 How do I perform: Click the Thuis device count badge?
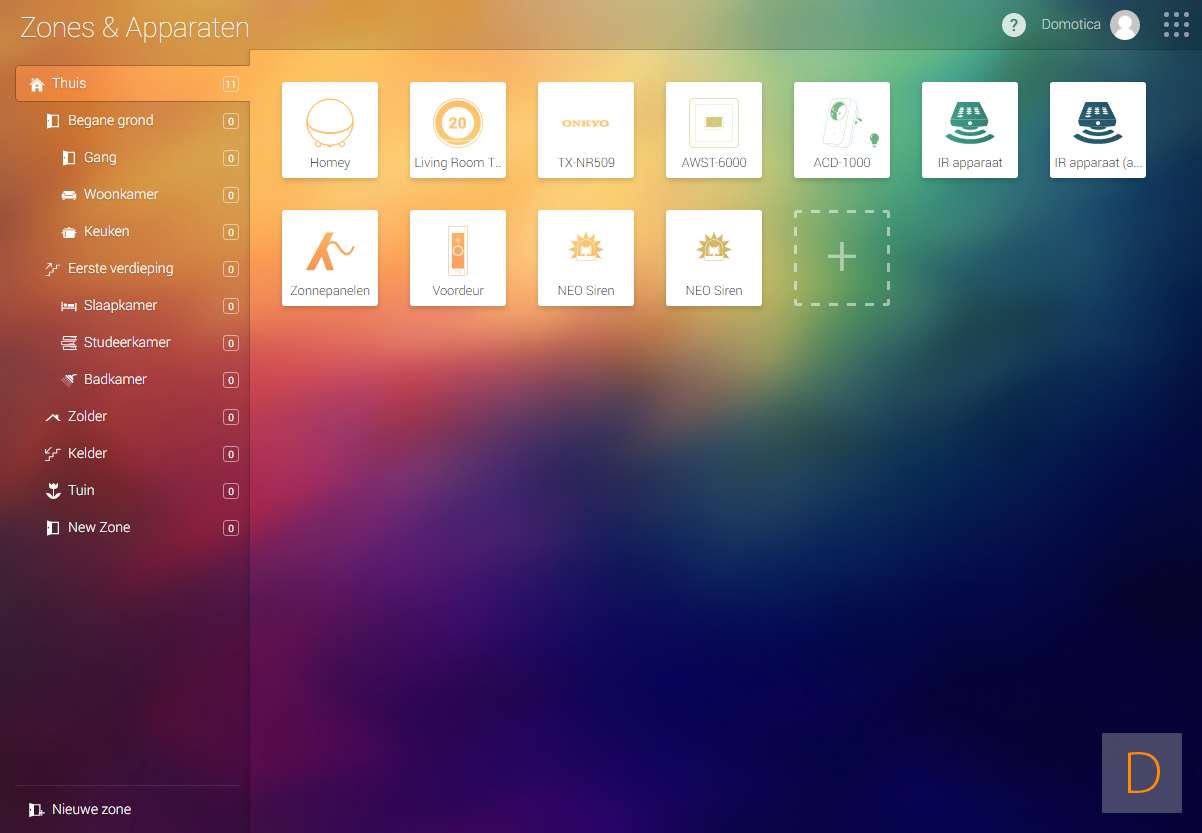click(231, 85)
